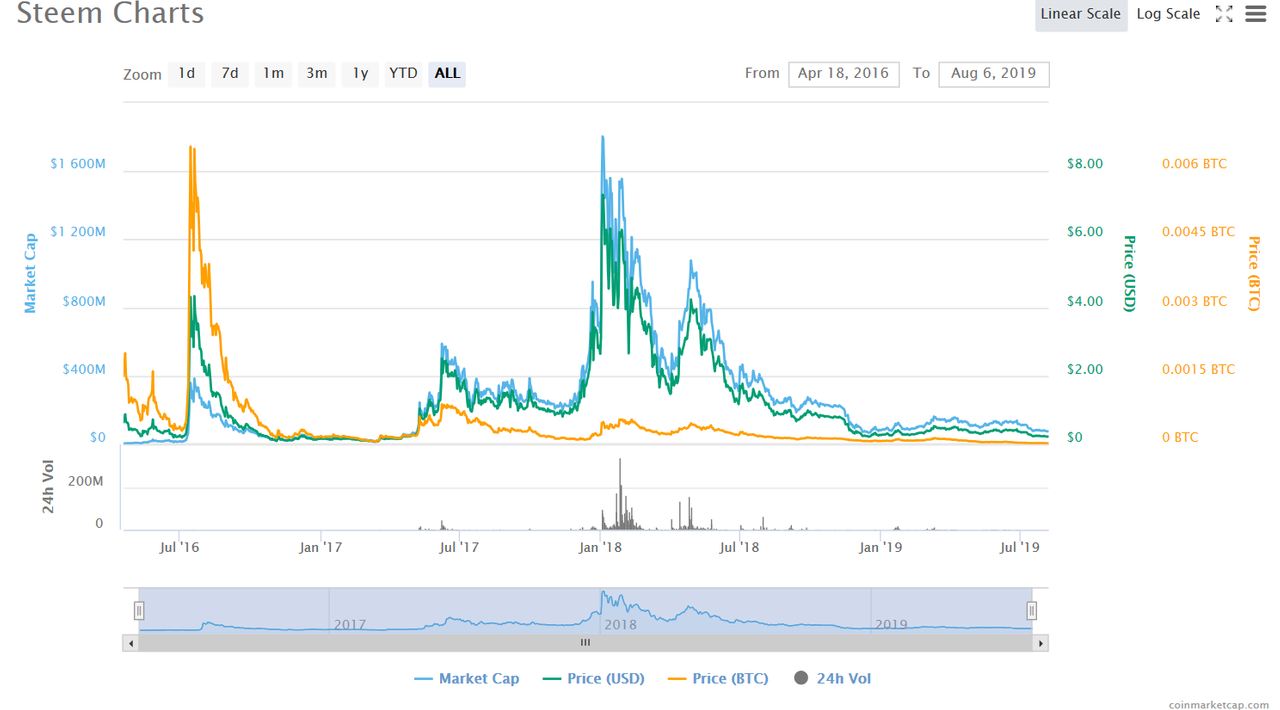Set zoom to YTD
This screenshot has width=1280, height=710.
click(x=403, y=73)
